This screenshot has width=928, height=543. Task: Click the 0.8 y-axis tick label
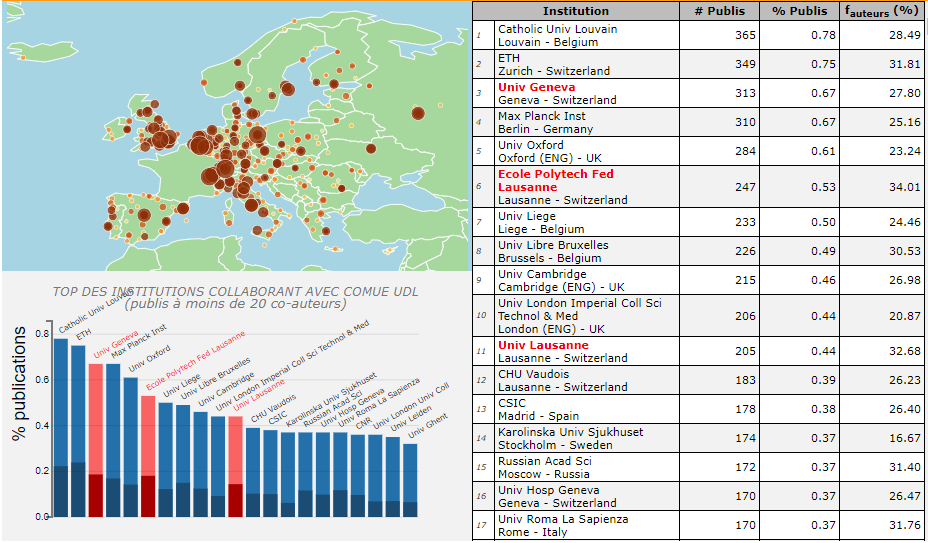[x=42, y=334]
